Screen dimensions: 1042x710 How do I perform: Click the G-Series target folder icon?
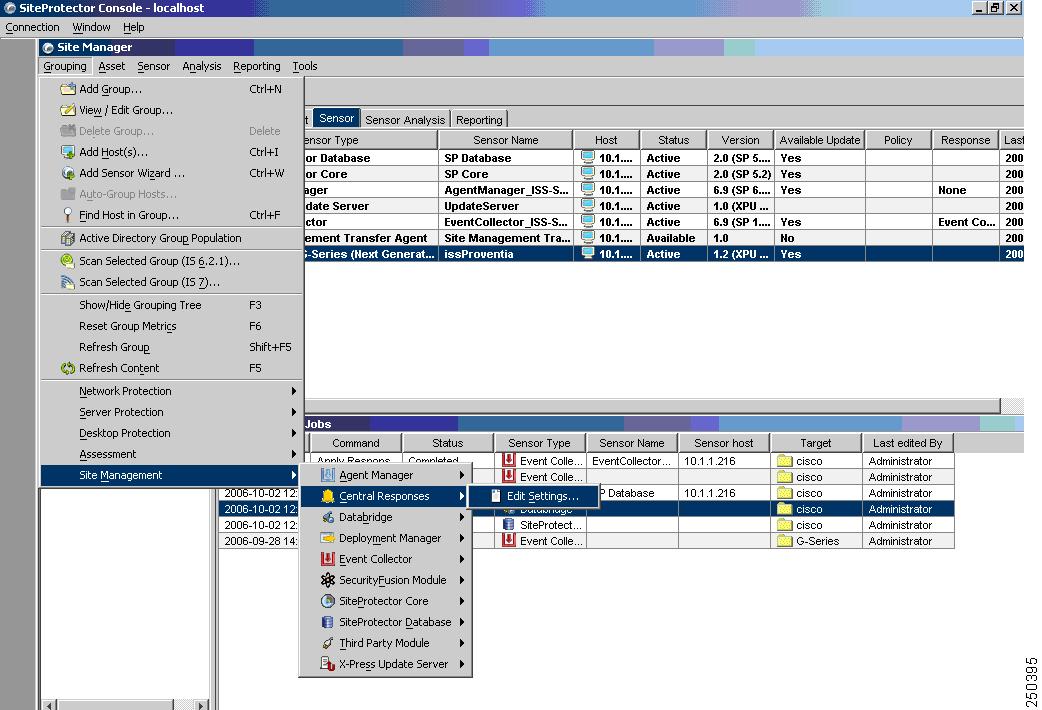click(x=785, y=541)
